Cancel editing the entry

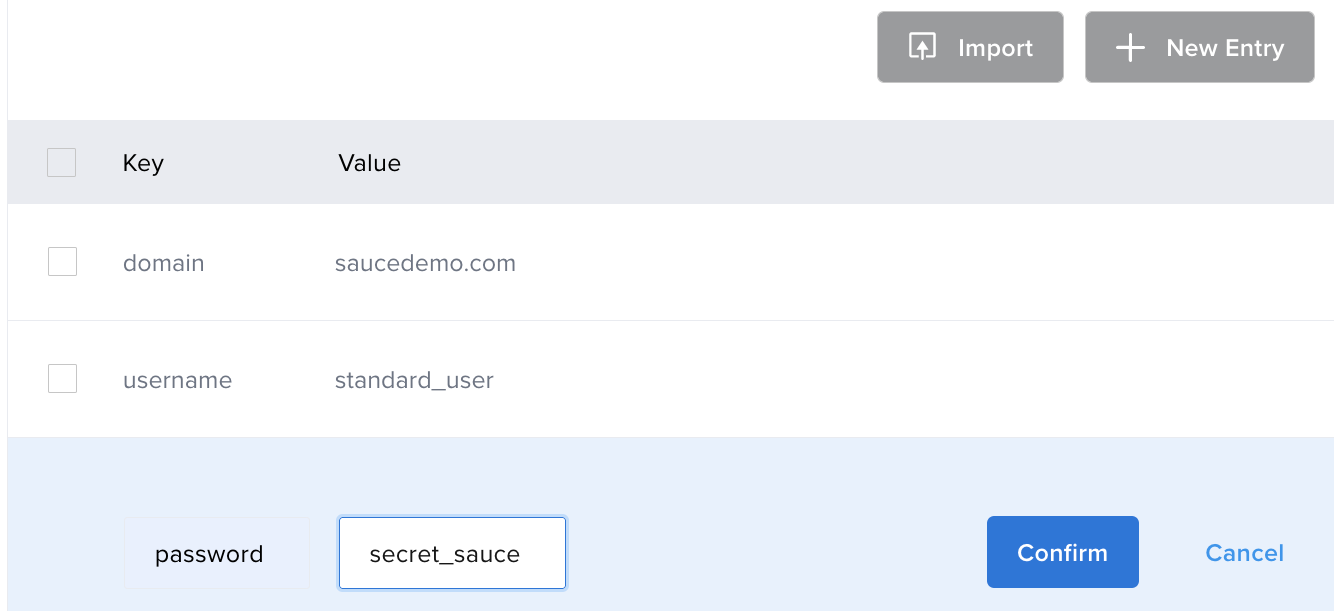1244,553
